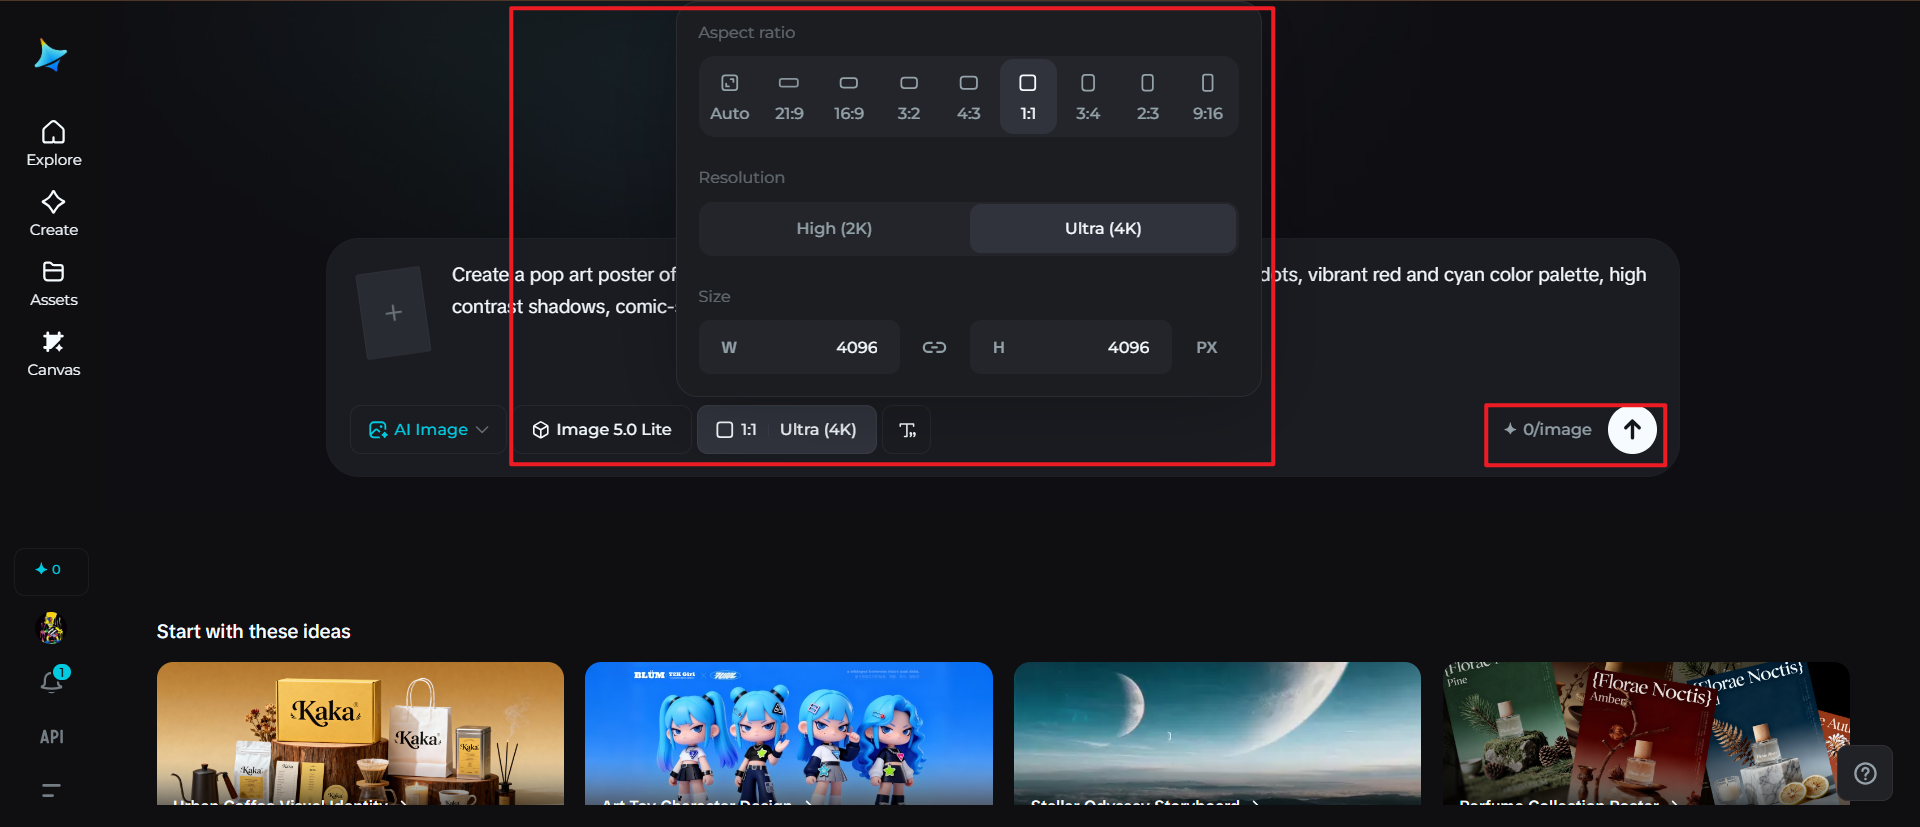Pick the 3:2 aspect ratio
Viewport: 1920px width, 827px height.
pyautogui.click(x=909, y=96)
